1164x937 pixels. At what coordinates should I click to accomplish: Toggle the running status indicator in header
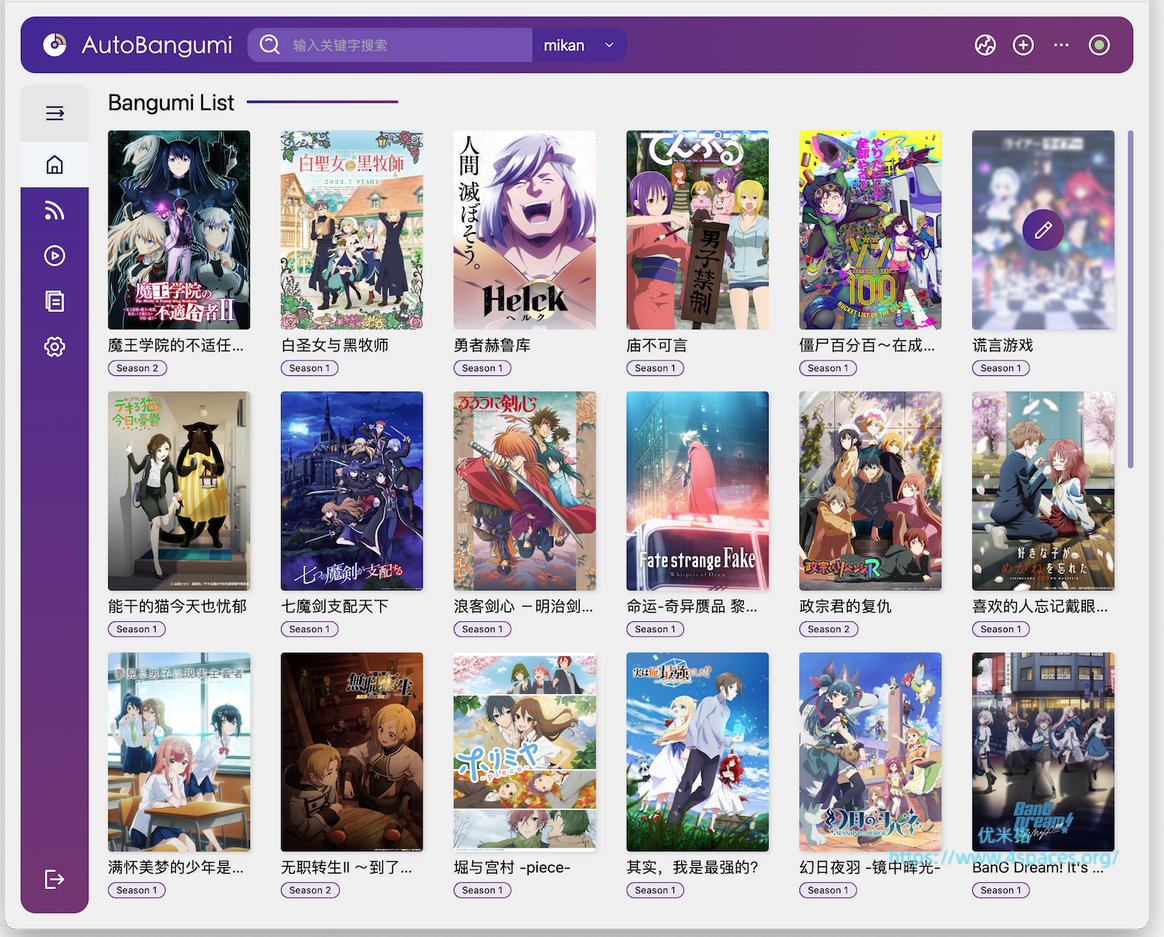(1099, 45)
